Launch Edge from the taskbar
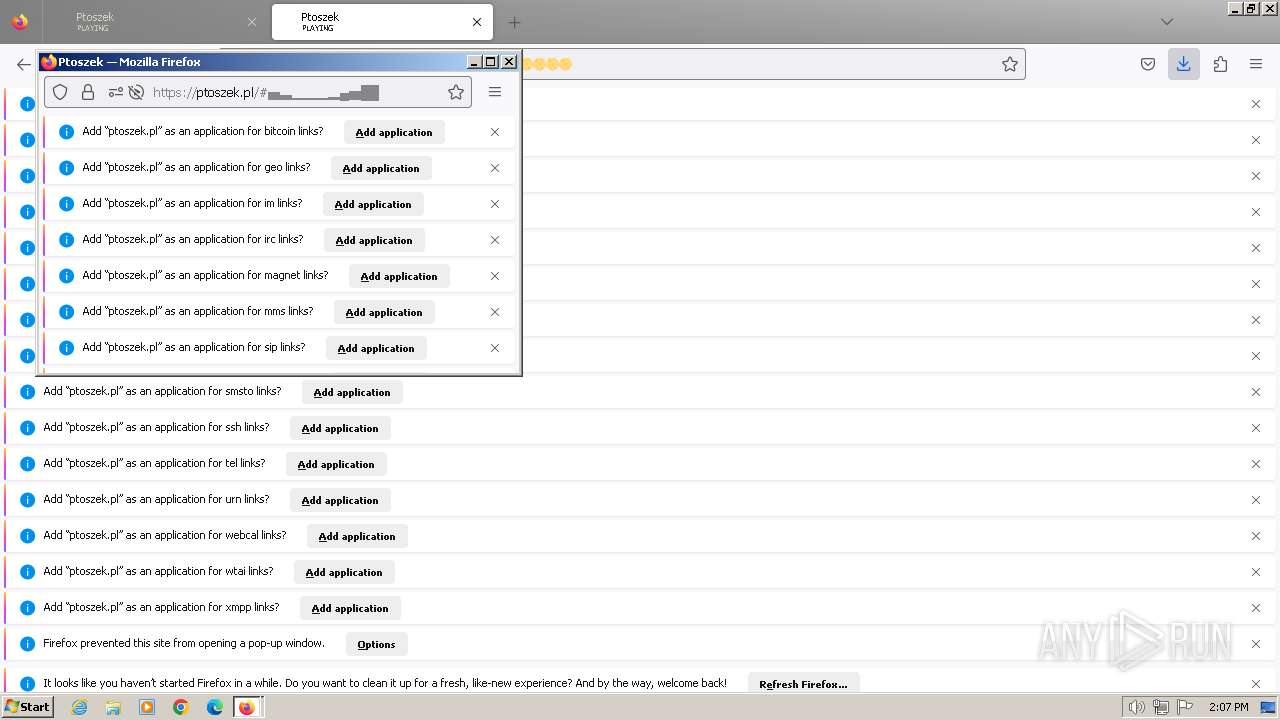Screen dimensions: 1280x720 tap(215, 707)
